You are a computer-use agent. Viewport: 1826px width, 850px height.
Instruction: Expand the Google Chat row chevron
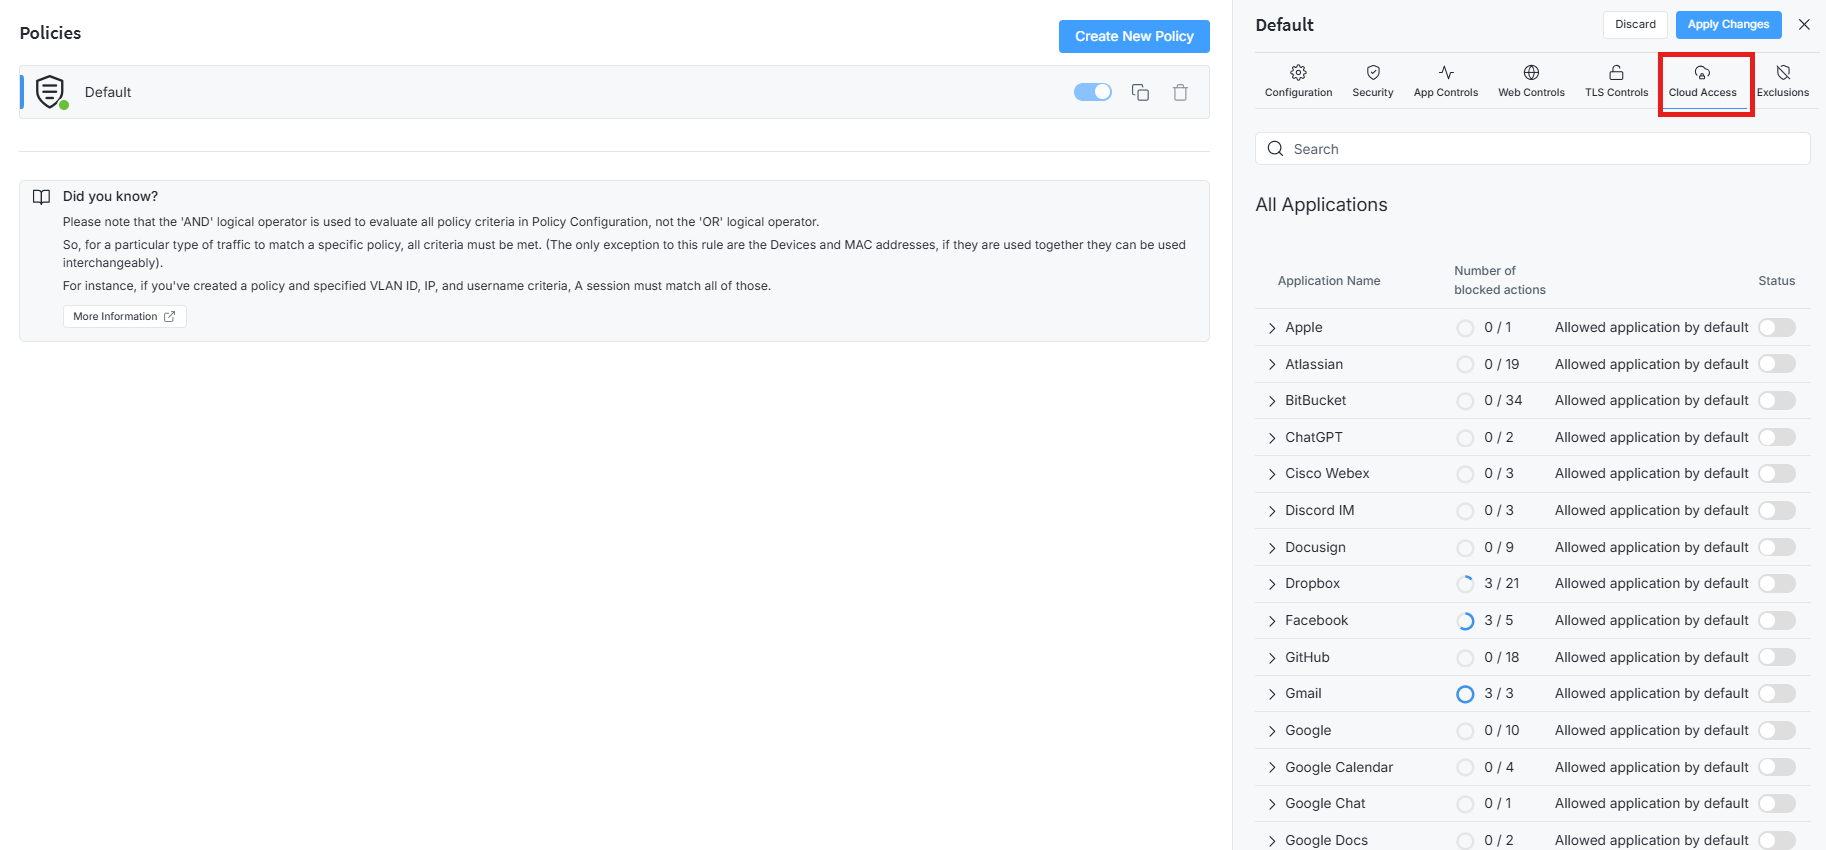tap(1272, 804)
